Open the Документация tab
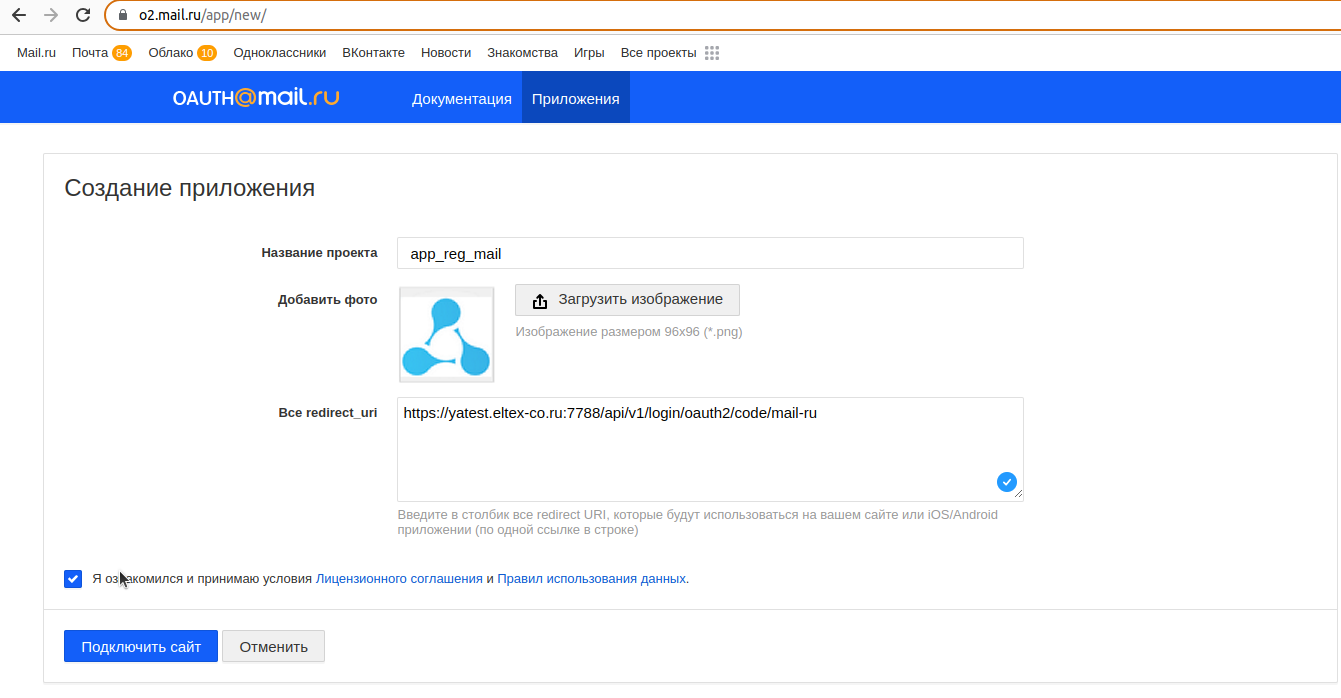The image size is (1341, 698). tap(462, 99)
